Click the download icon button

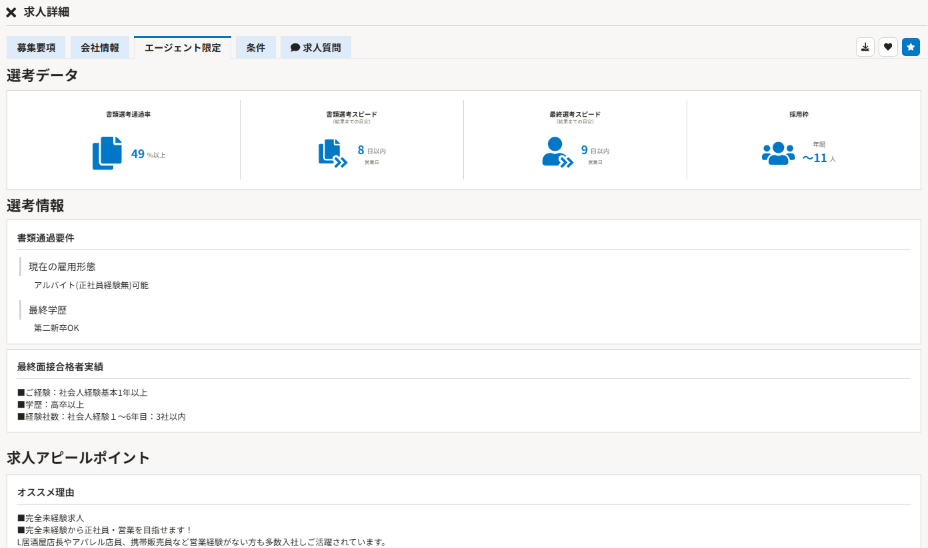pyautogui.click(x=865, y=47)
